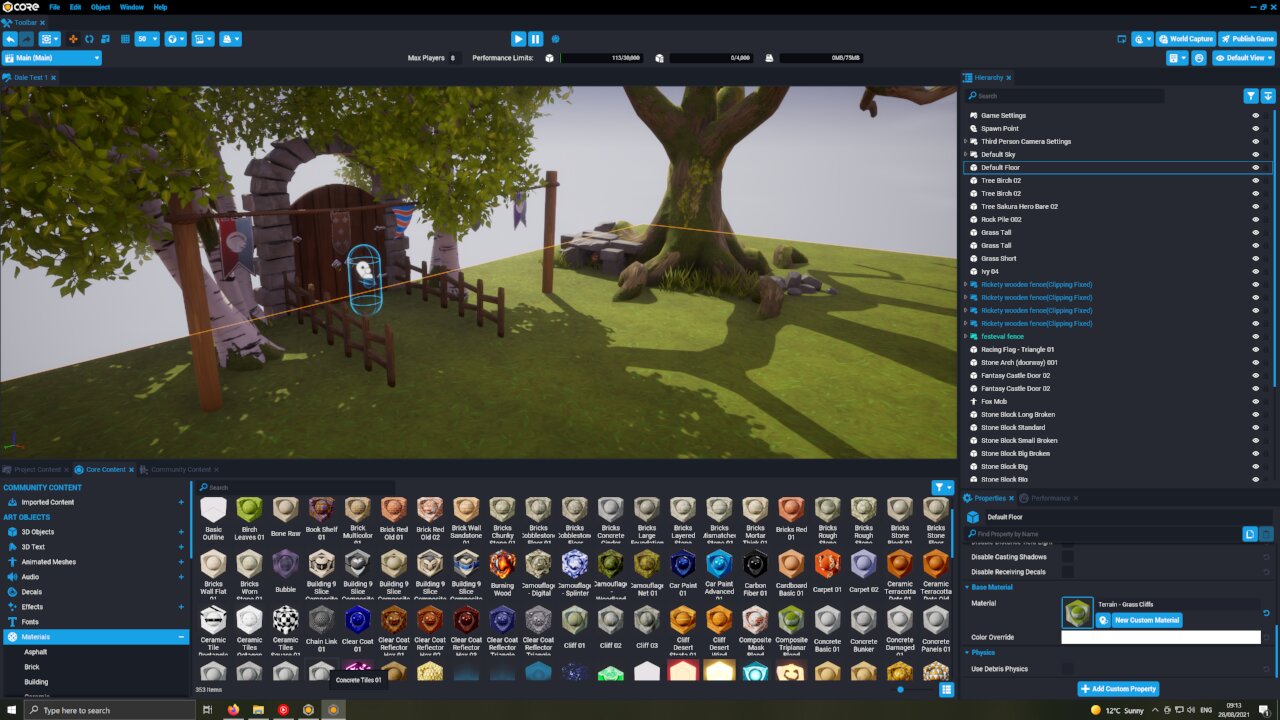1280x720 pixels.
Task: Click the Redo arrow in the toolbar
Action: (x=27, y=39)
